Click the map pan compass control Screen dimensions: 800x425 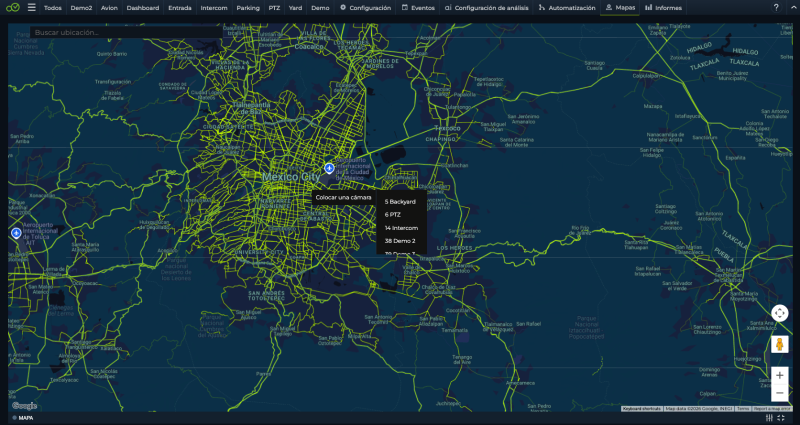point(780,313)
